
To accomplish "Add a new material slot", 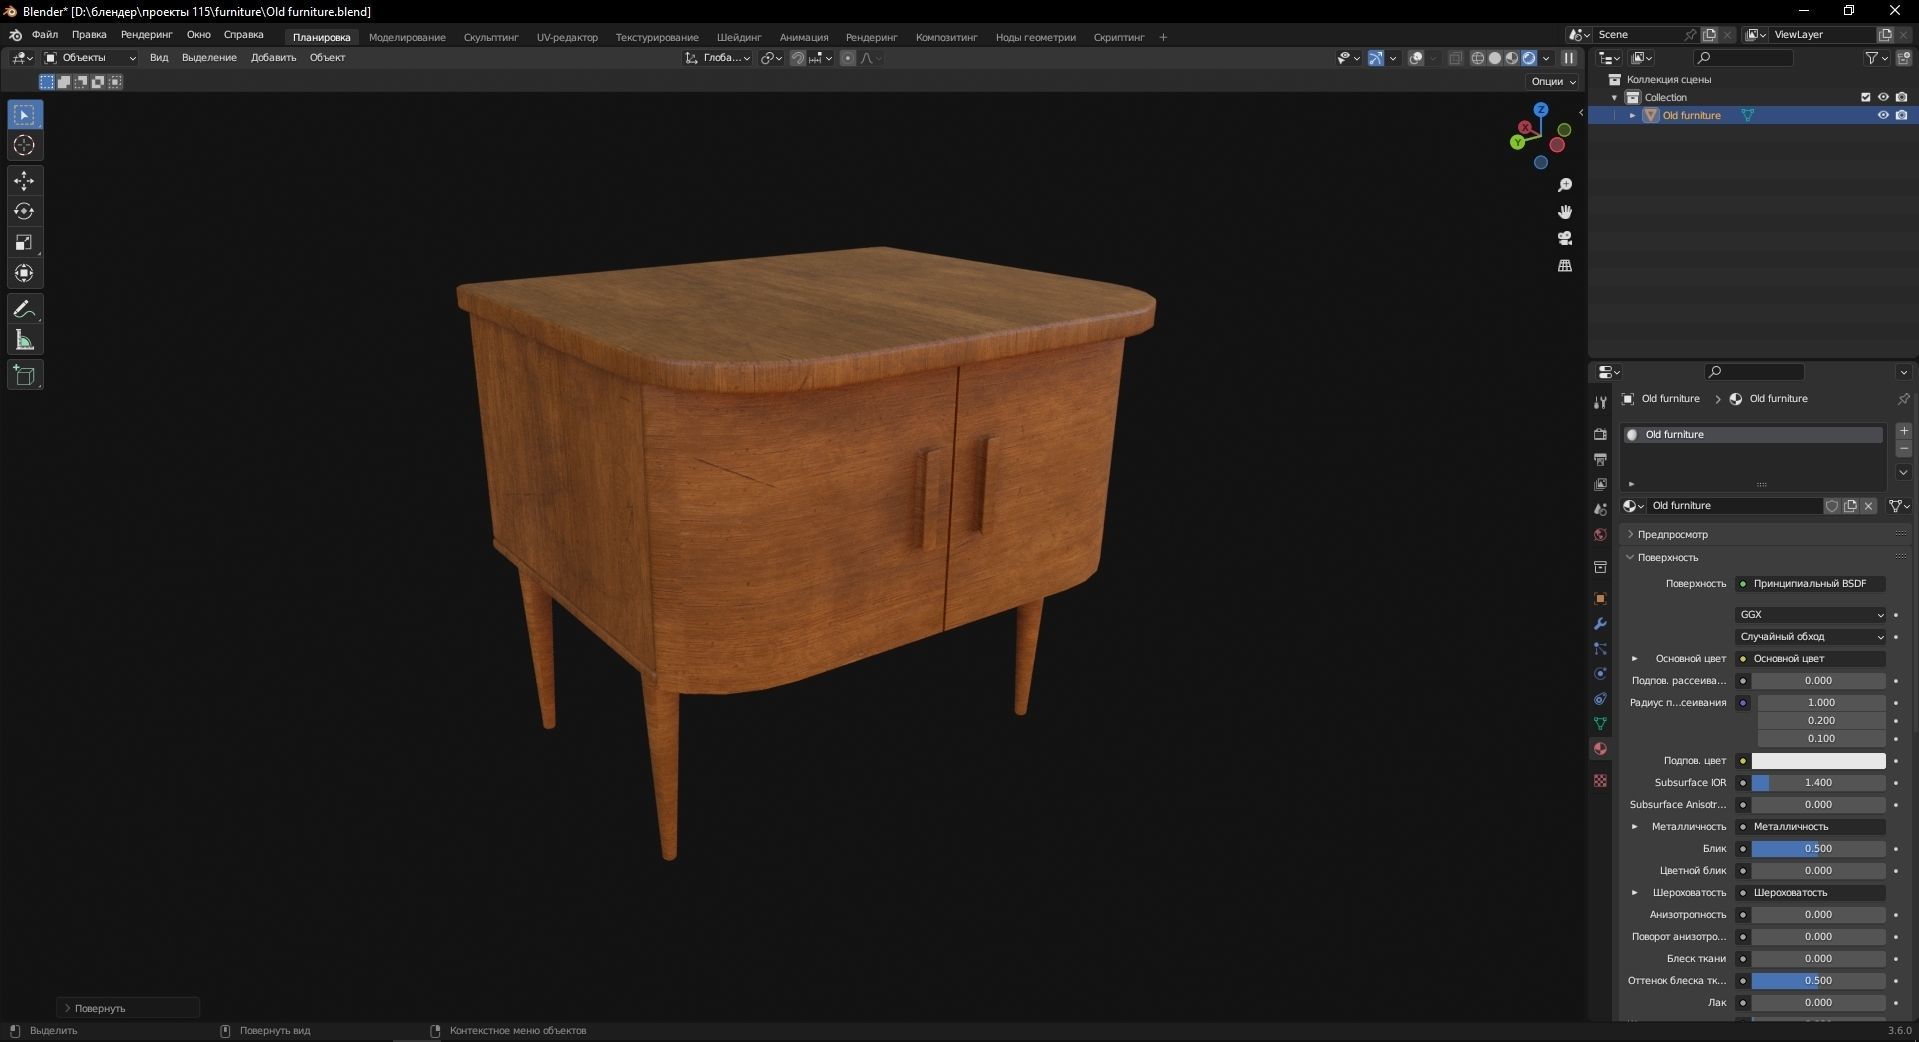I will pos(1904,431).
